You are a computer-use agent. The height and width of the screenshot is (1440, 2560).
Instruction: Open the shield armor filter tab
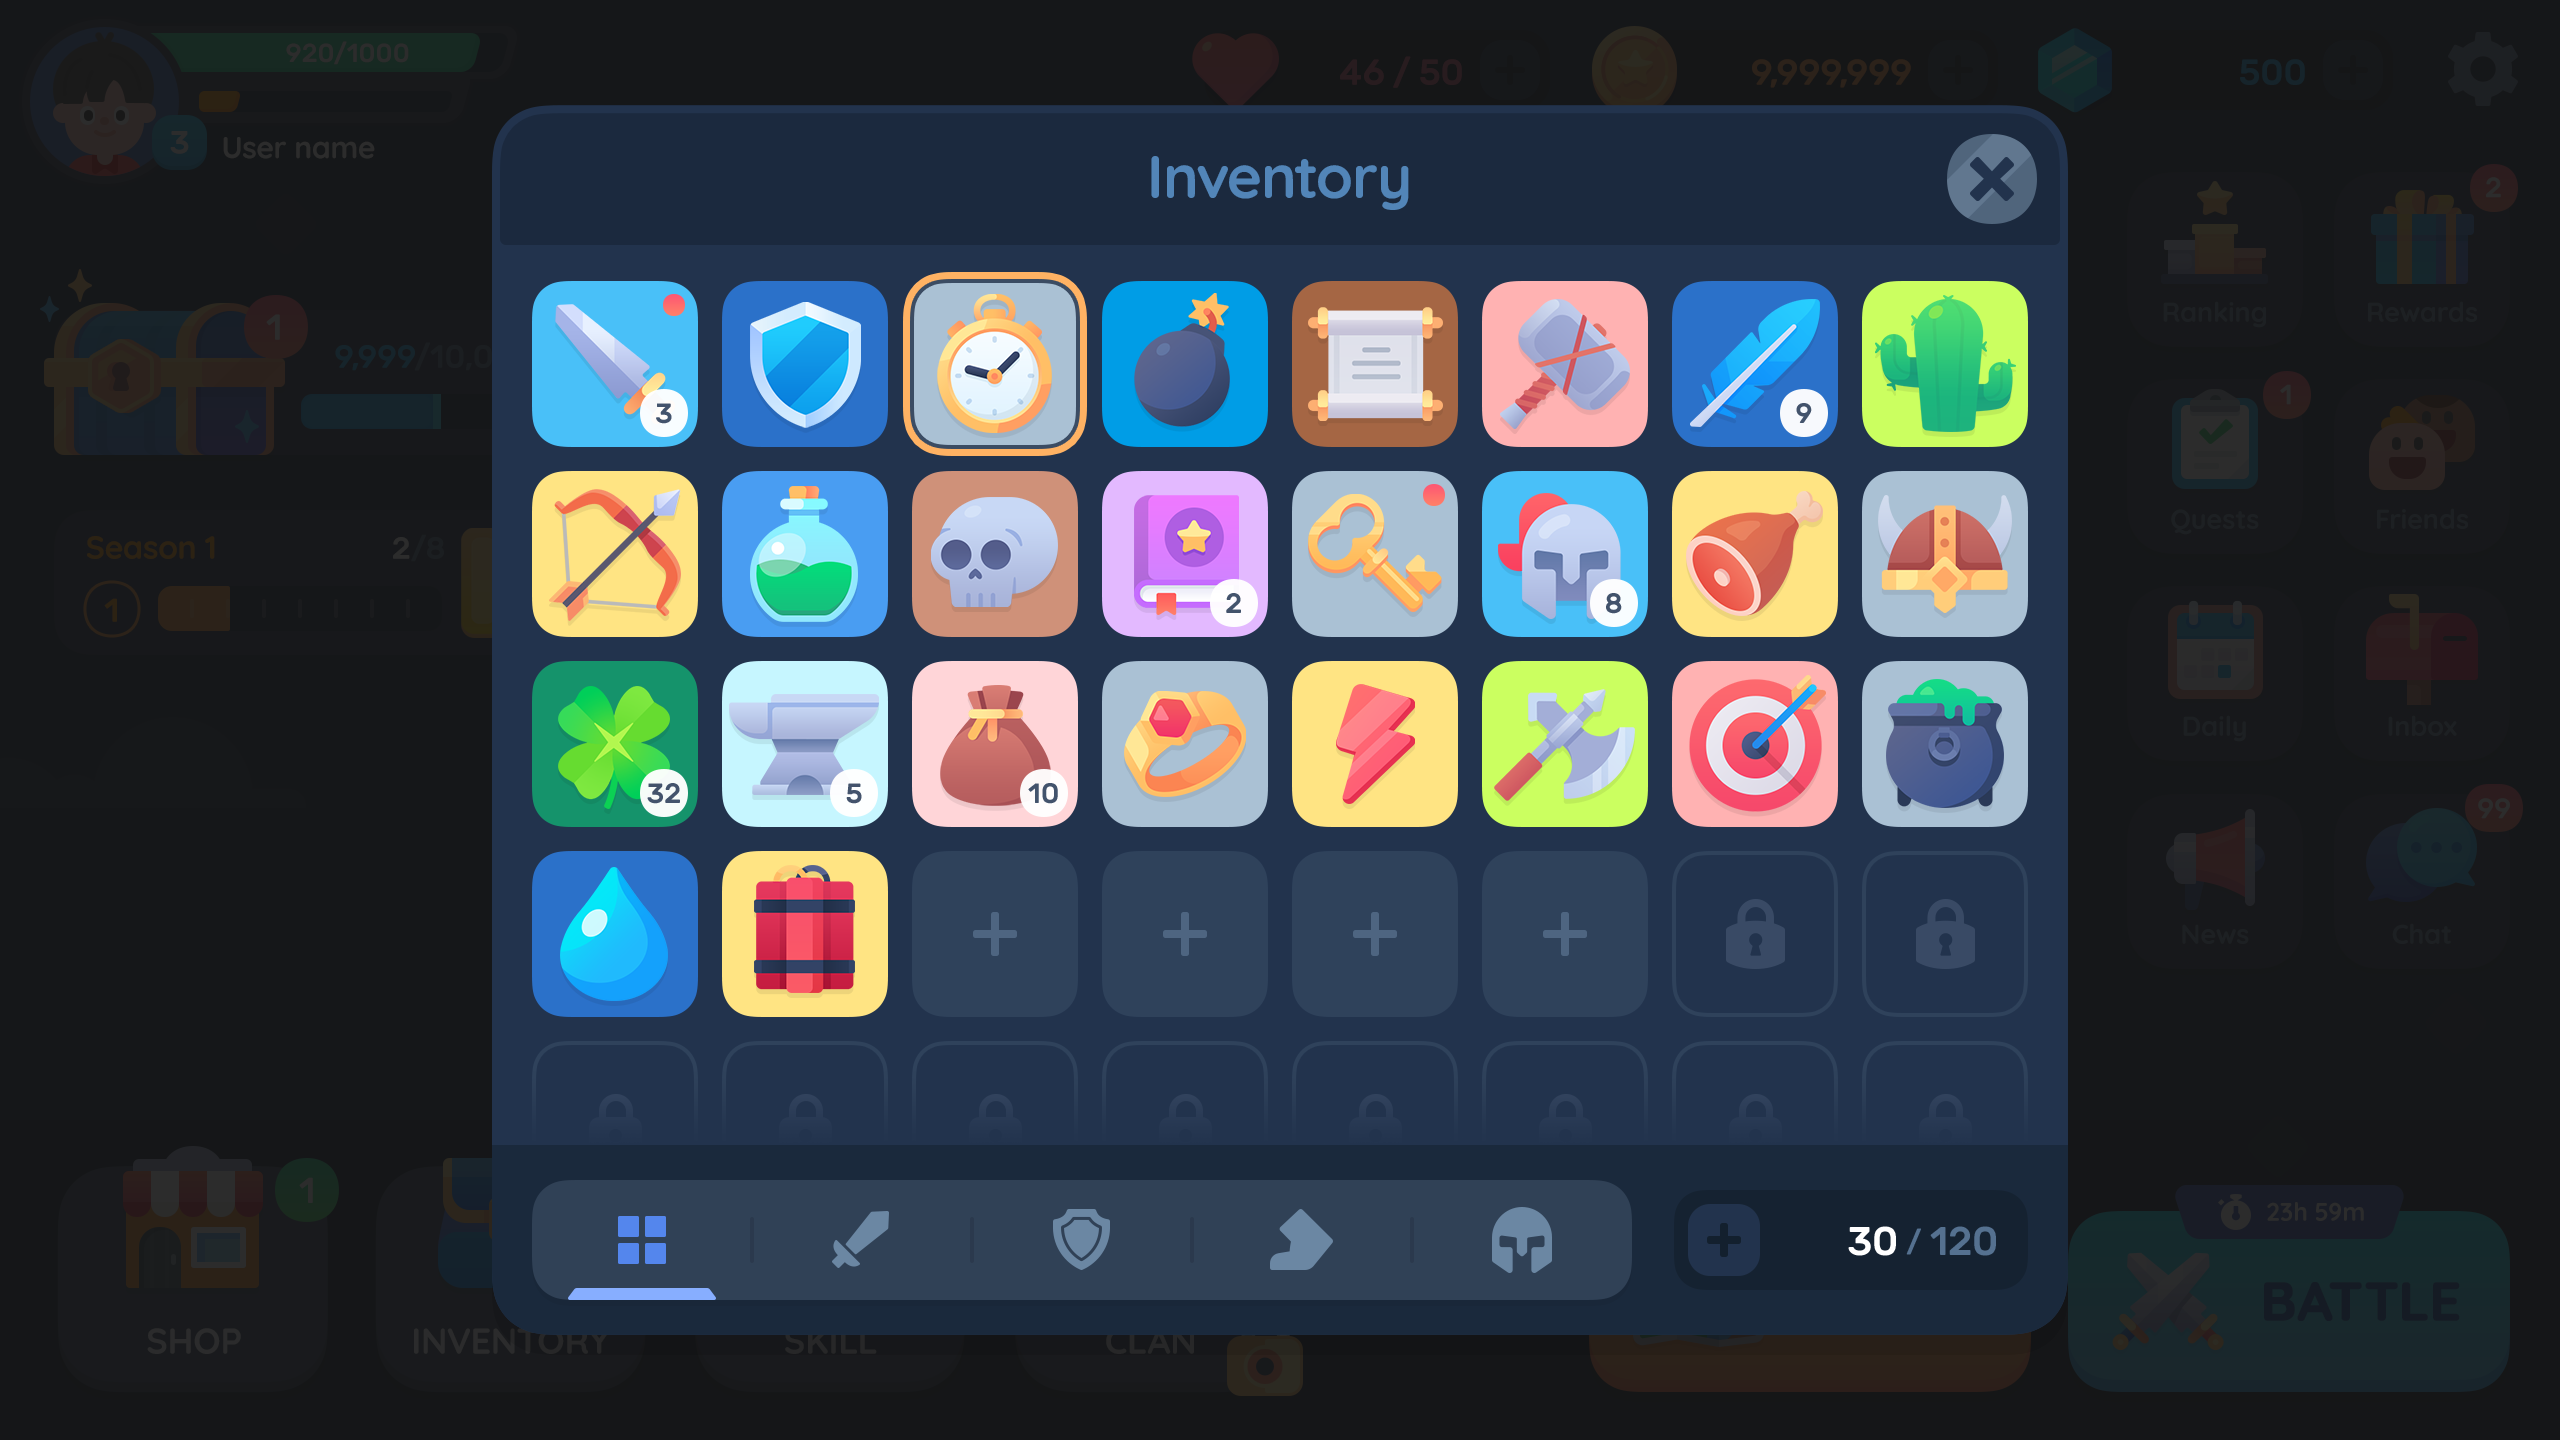tap(1081, 1240)
